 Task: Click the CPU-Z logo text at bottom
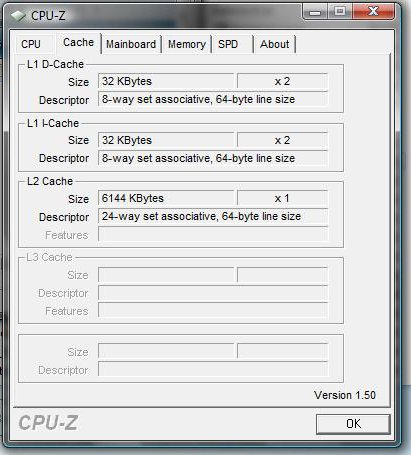click(48, 423)
